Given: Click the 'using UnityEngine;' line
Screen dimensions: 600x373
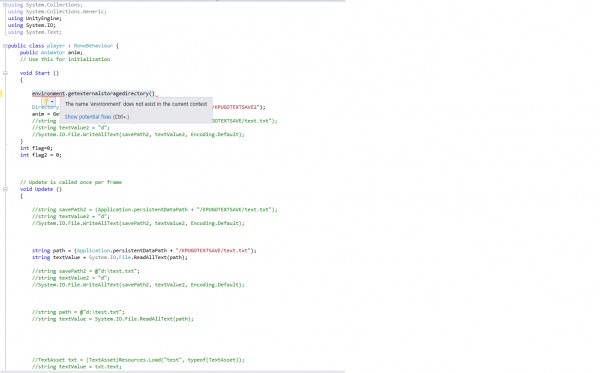Looking at the screenshot, I should pyautogui.click(x=34, y=18).
